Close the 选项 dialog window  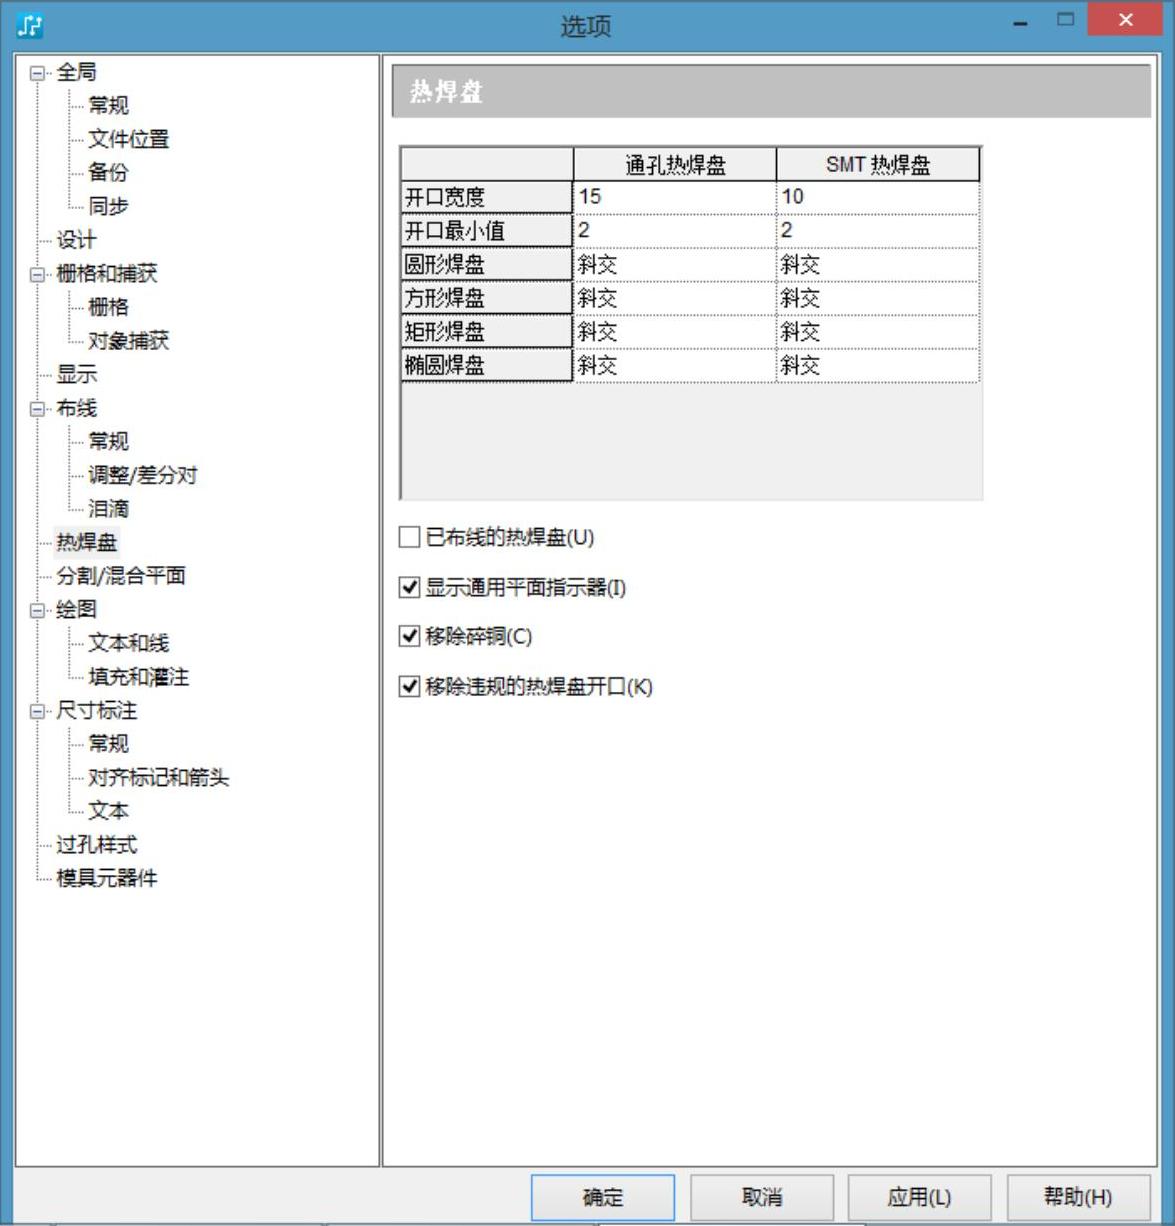point(1125,20)
